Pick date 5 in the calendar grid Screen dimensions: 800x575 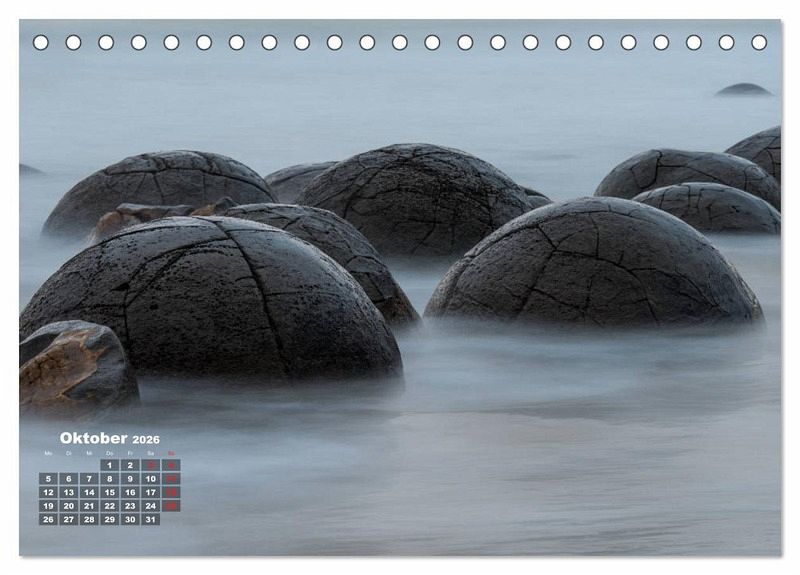point(47,479)
